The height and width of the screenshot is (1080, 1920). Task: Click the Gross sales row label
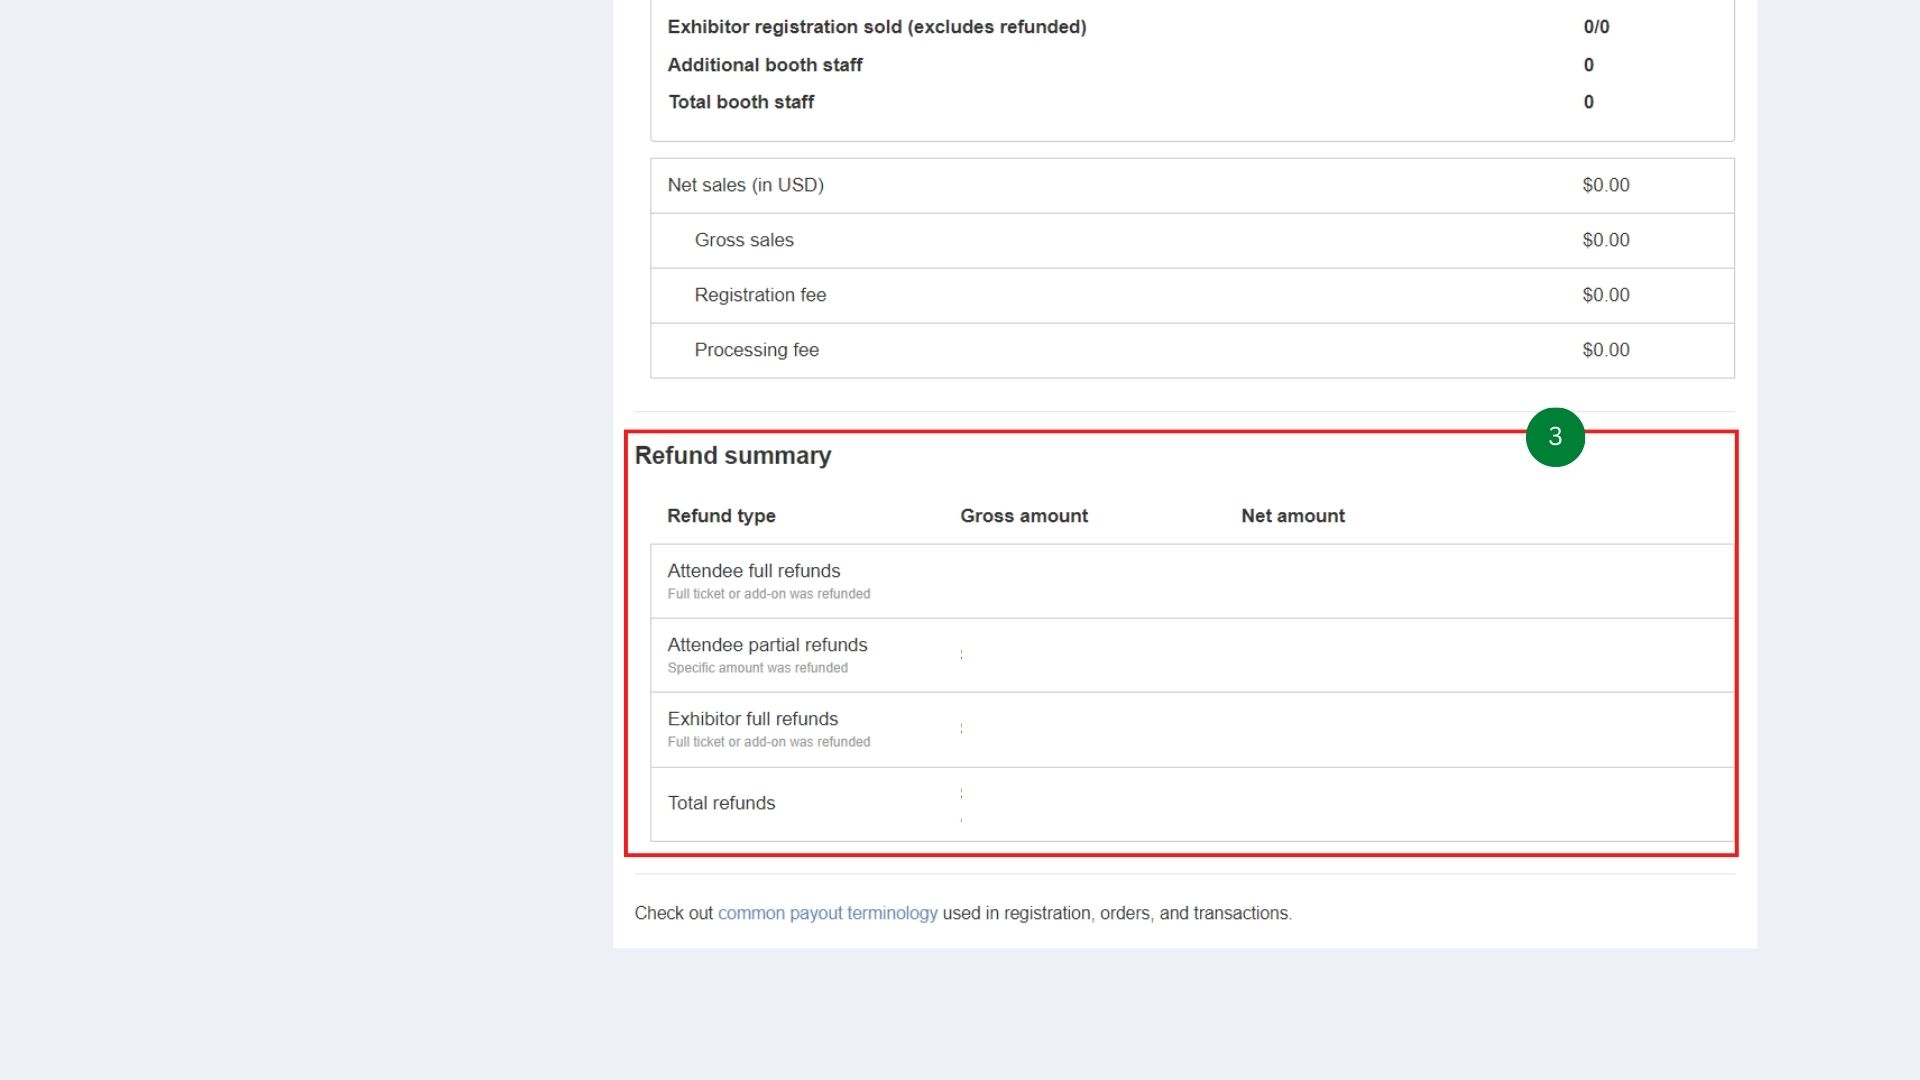[744, 240]
